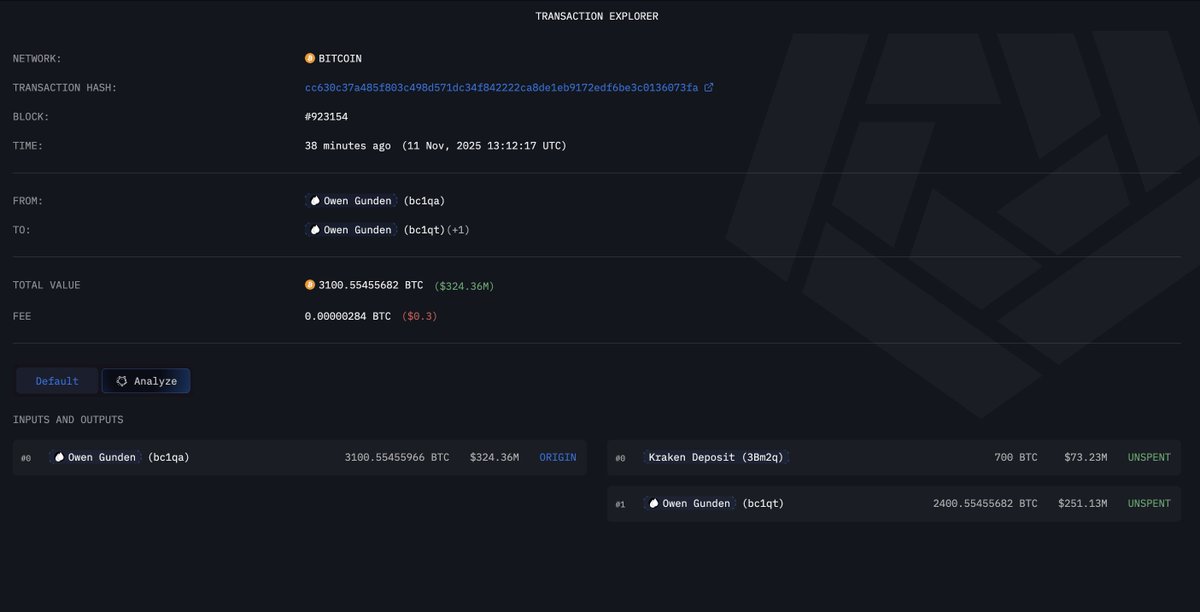Click the $324.36M green value indicator
Viewport: 1200px width, 612px height.
(x=463, y=284)
